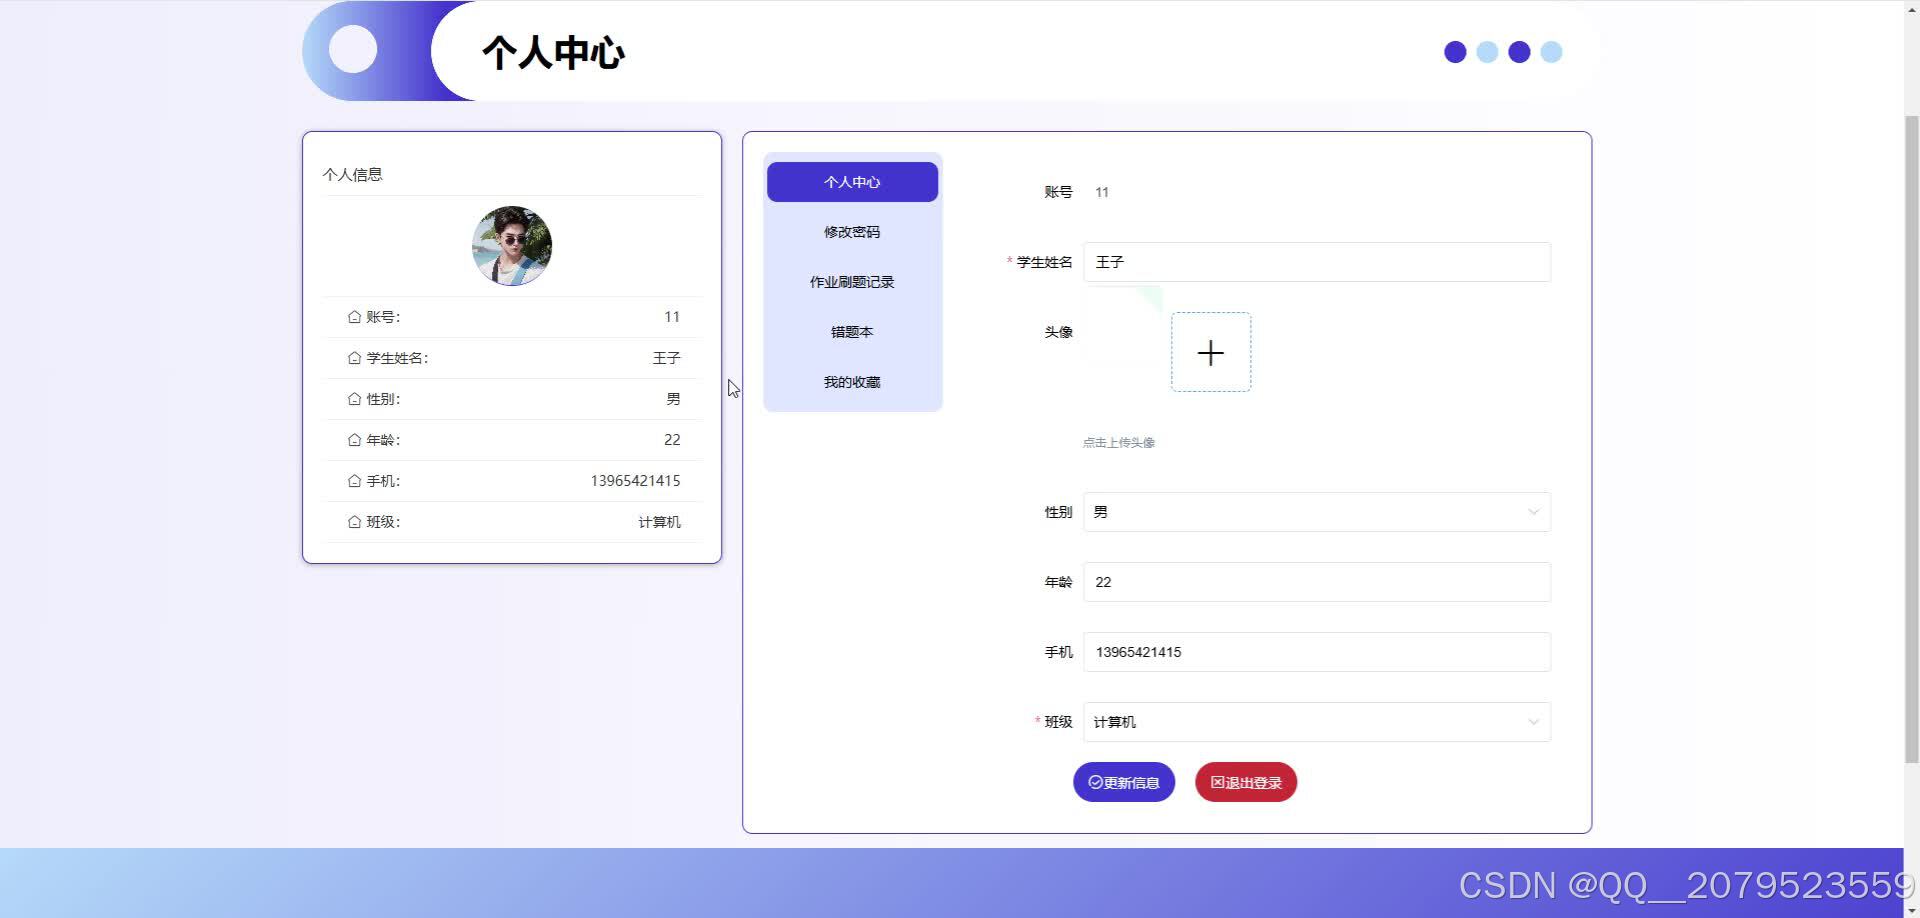Click inside the 年龄 age input field

coord(1315,581)
